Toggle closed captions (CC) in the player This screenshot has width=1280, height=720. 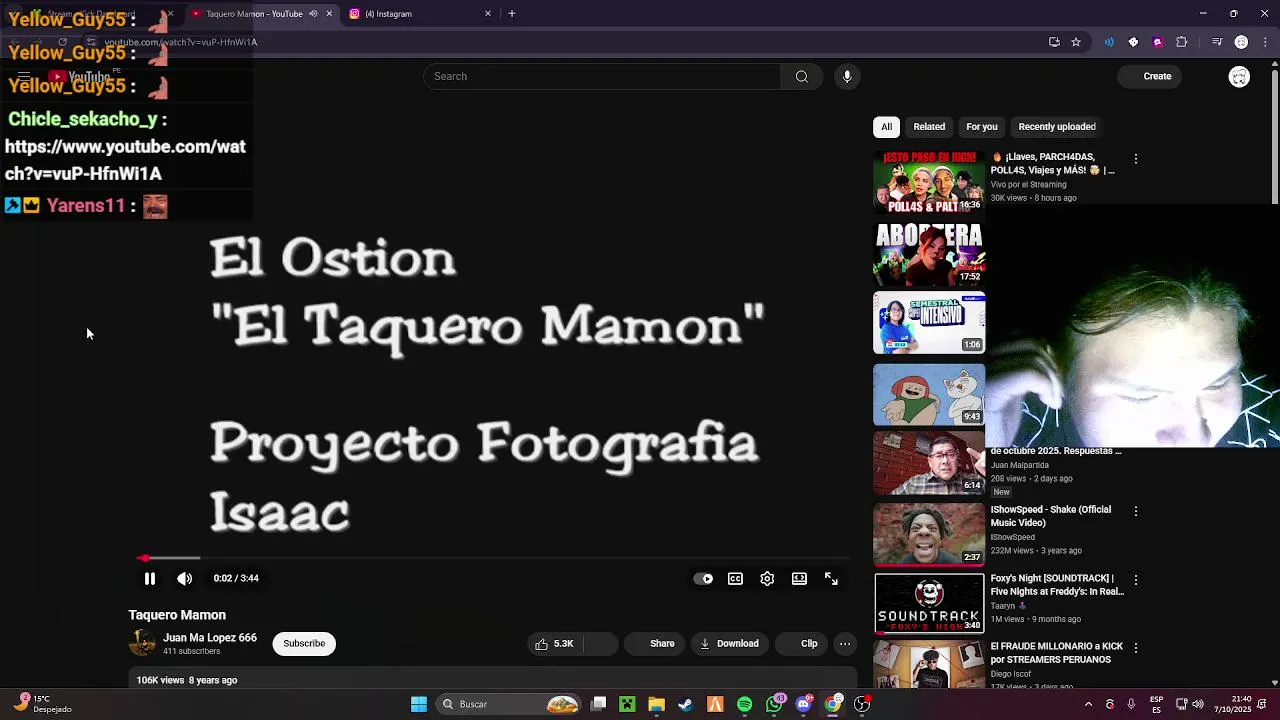pyautogui.click(x=735, y=578)
